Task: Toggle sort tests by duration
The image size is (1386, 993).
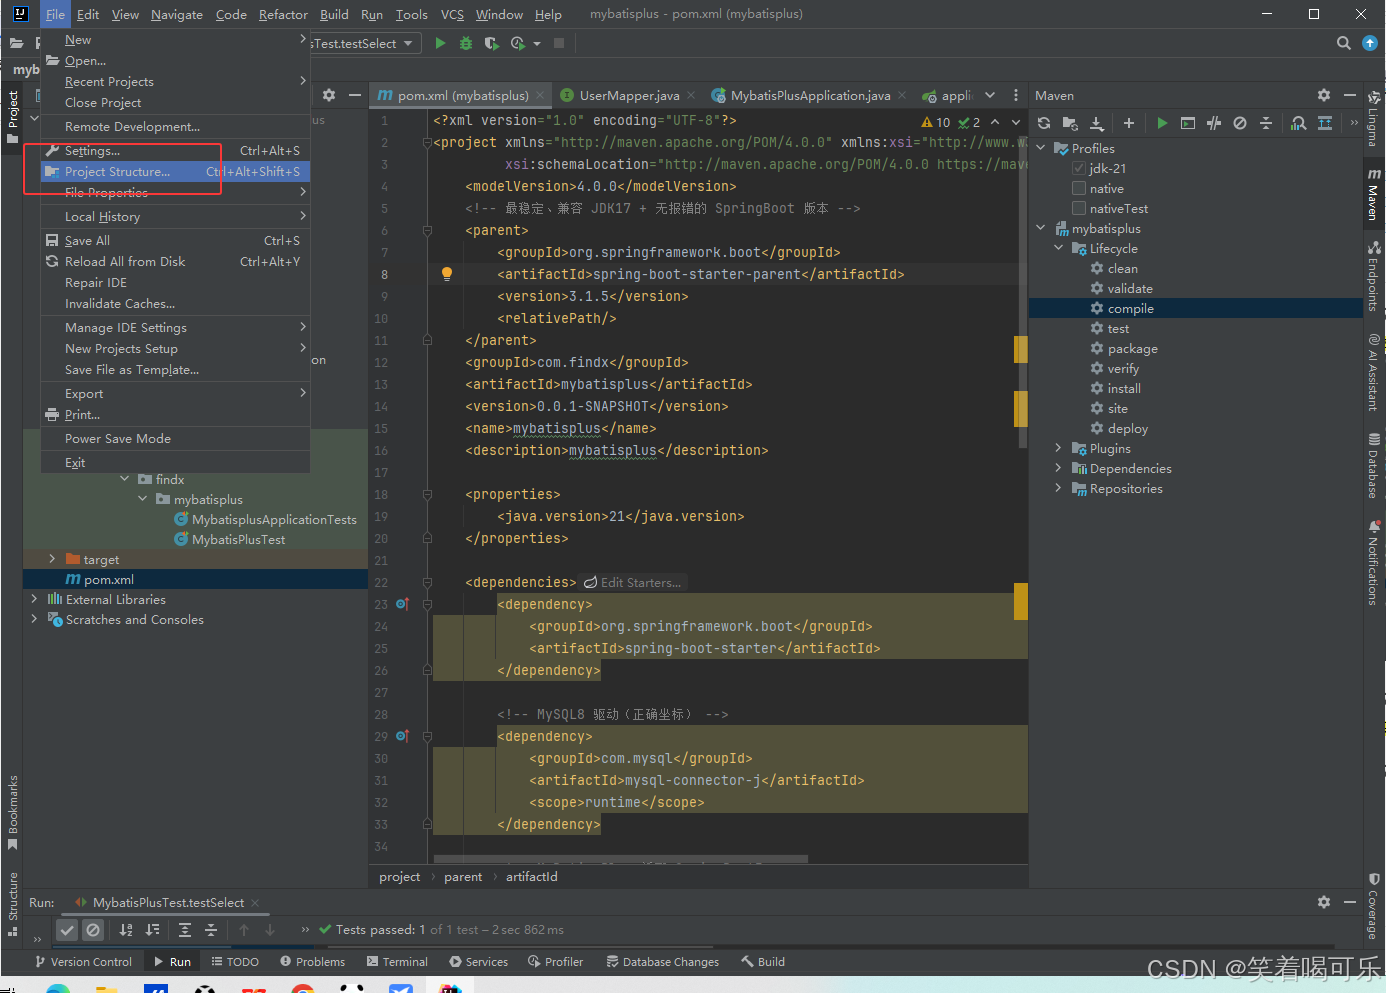Action: tap(152, 930)
